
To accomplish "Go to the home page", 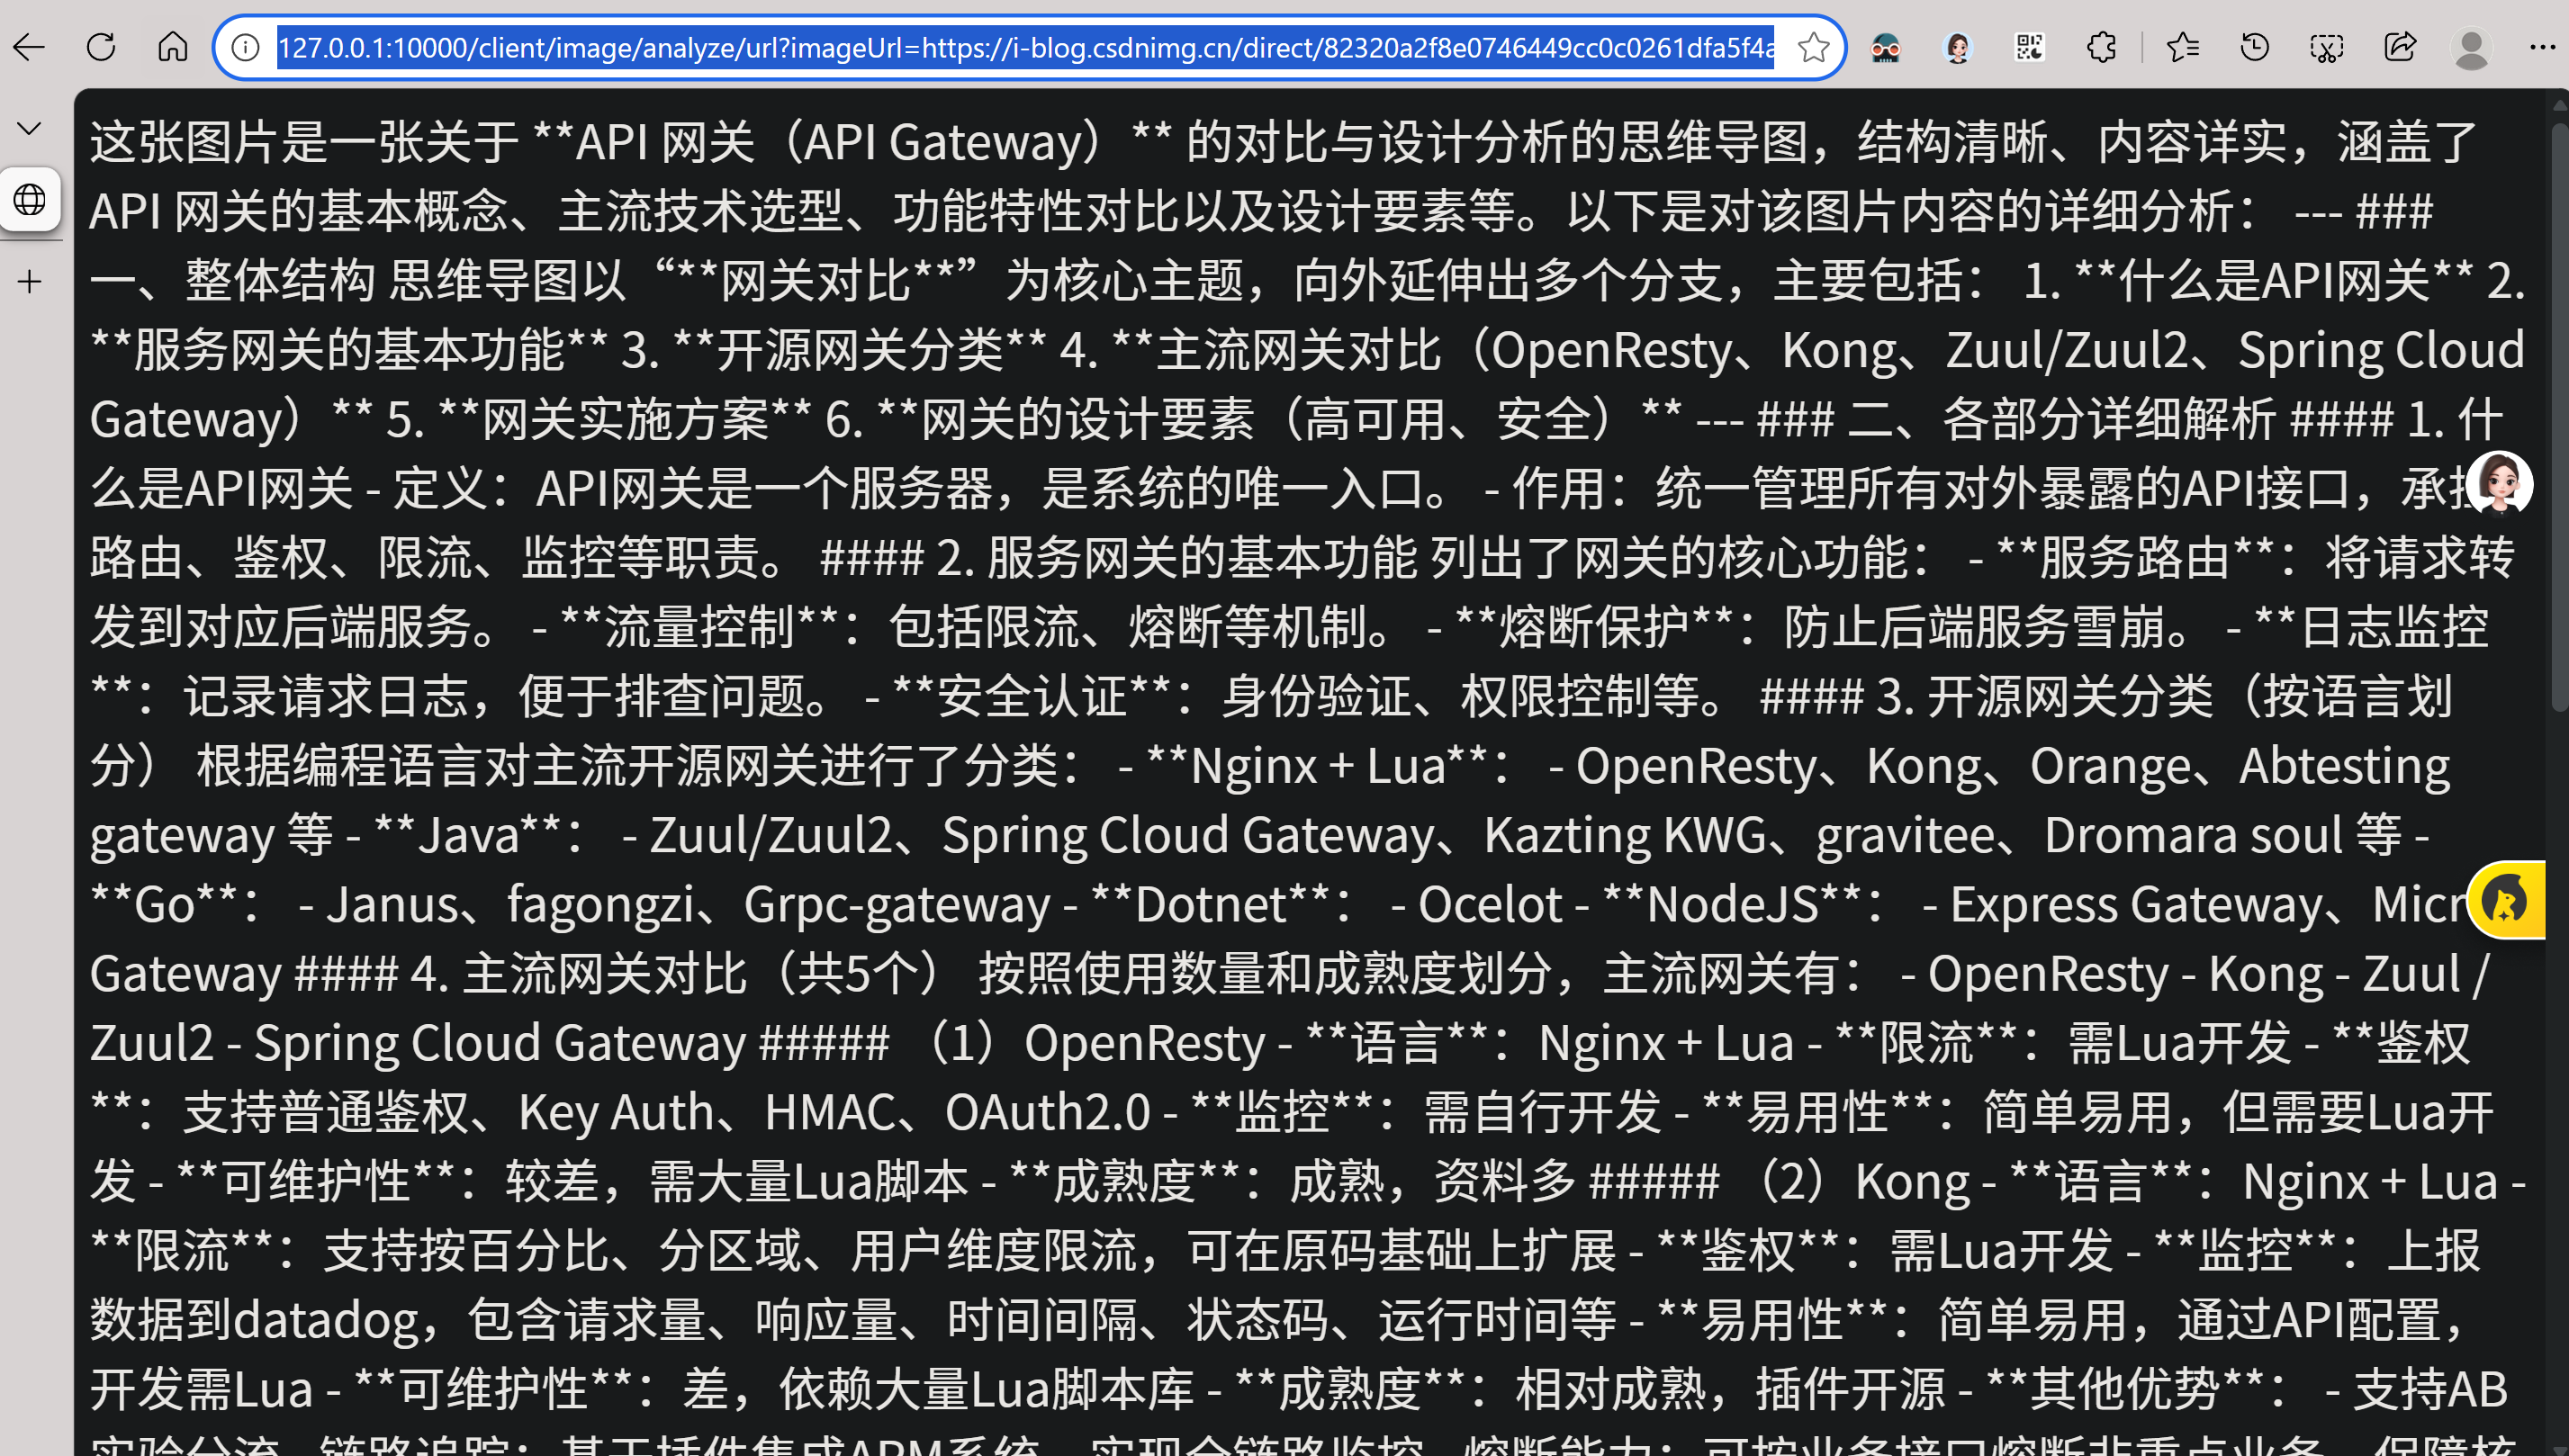I will (x=173, y=47).
